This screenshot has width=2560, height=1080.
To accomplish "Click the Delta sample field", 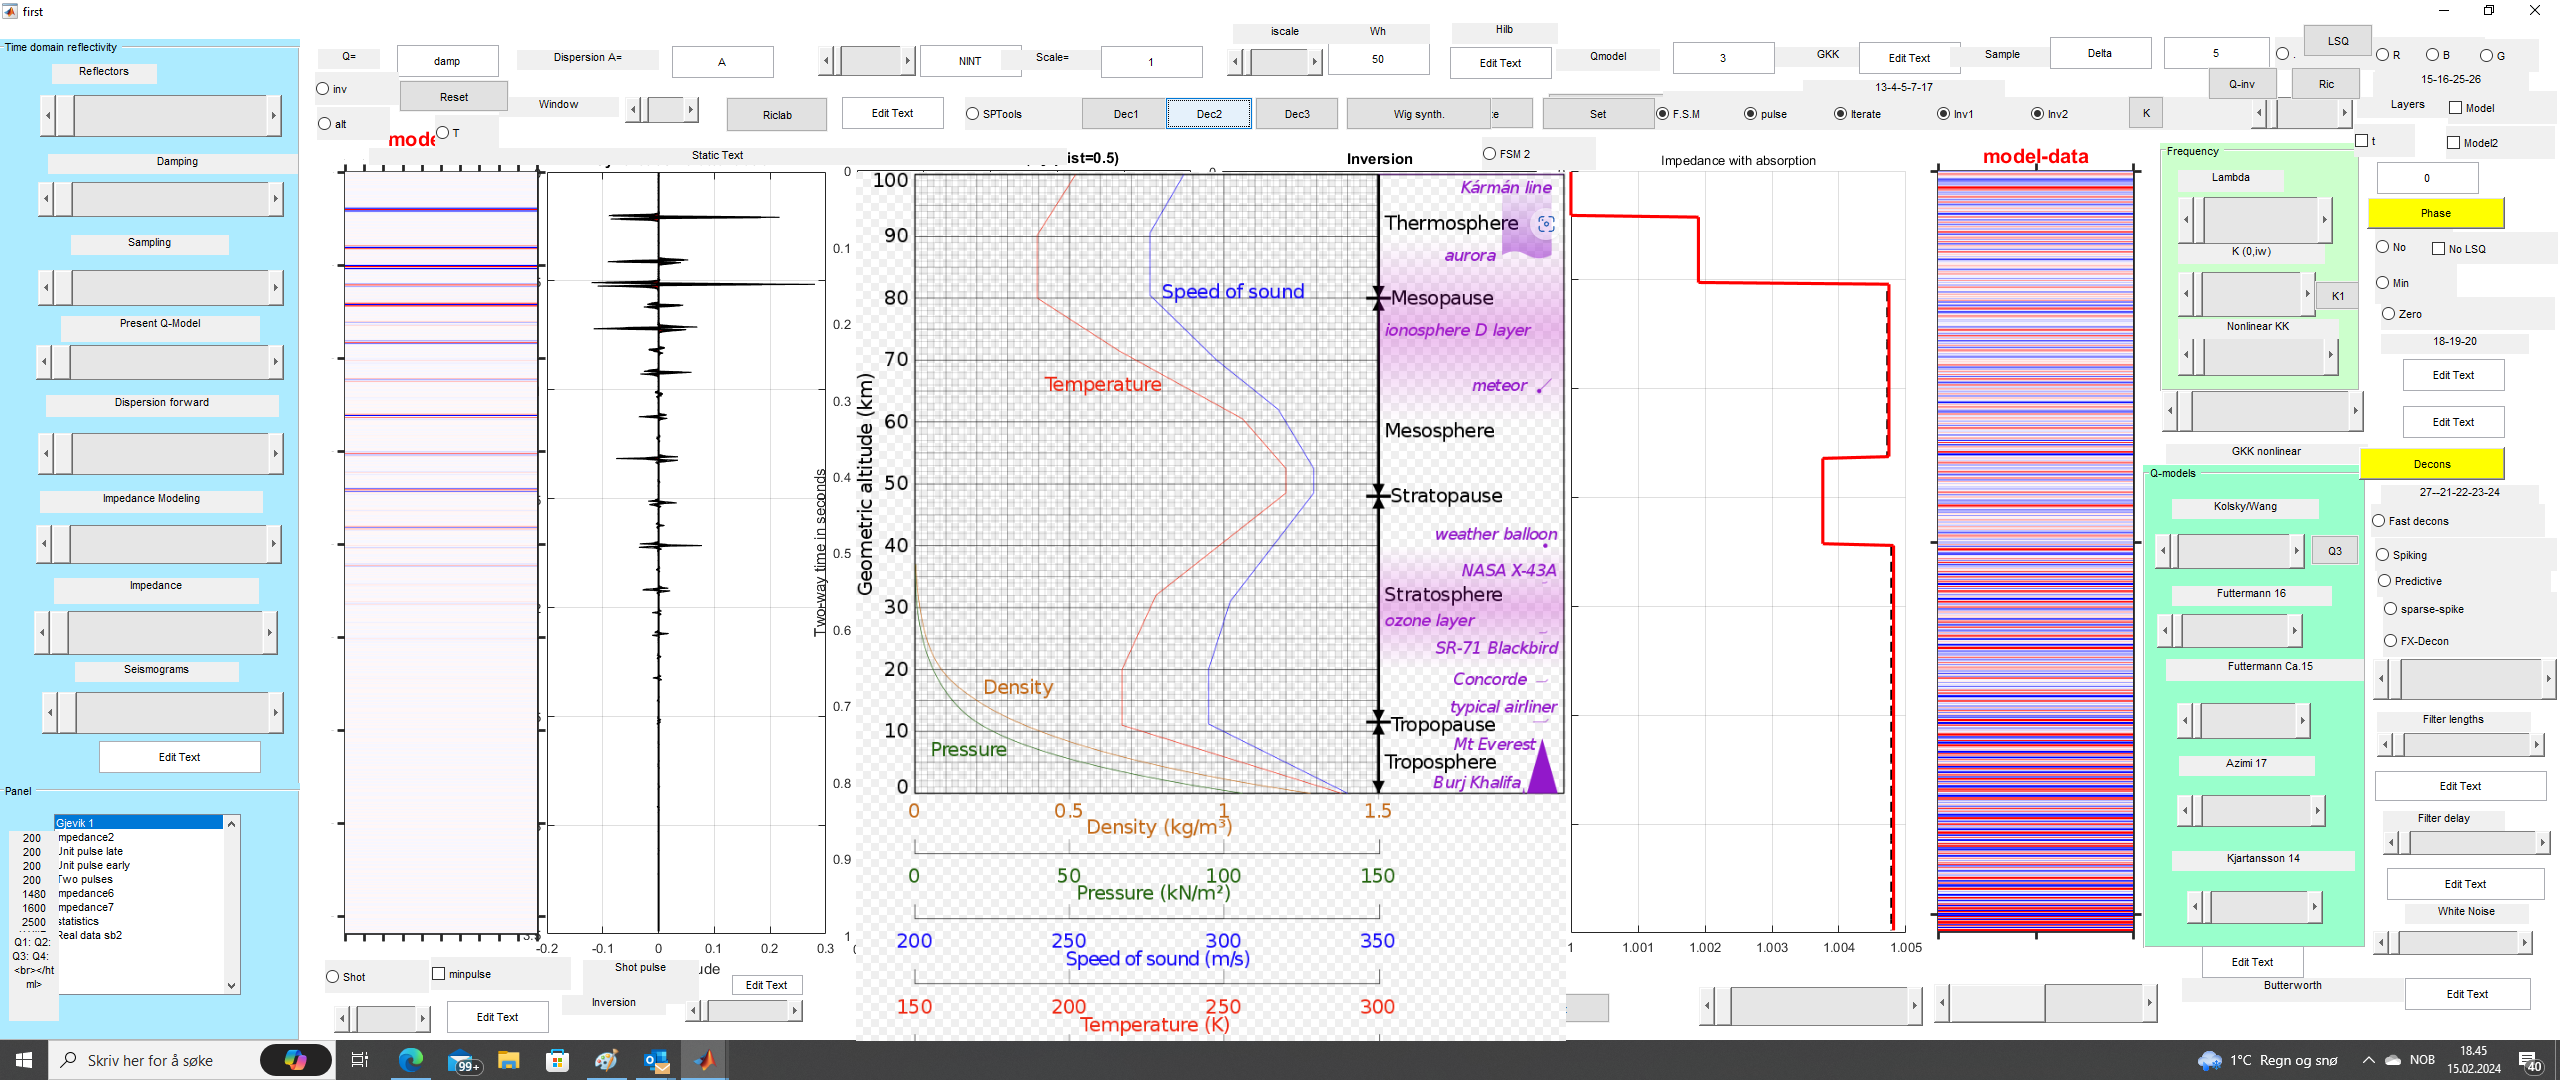I will [x=2100, y=53].
